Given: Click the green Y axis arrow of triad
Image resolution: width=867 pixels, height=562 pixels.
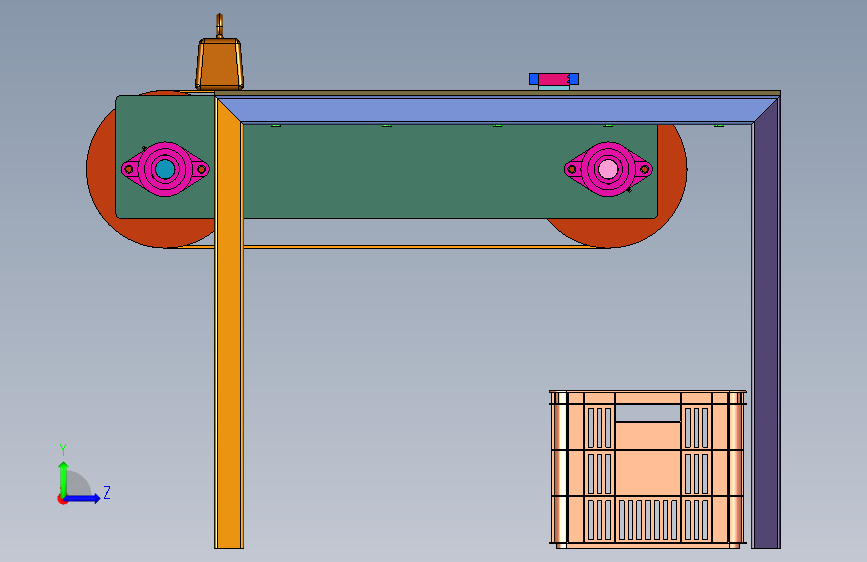Looking at the screenshot, I should [64, 480].
